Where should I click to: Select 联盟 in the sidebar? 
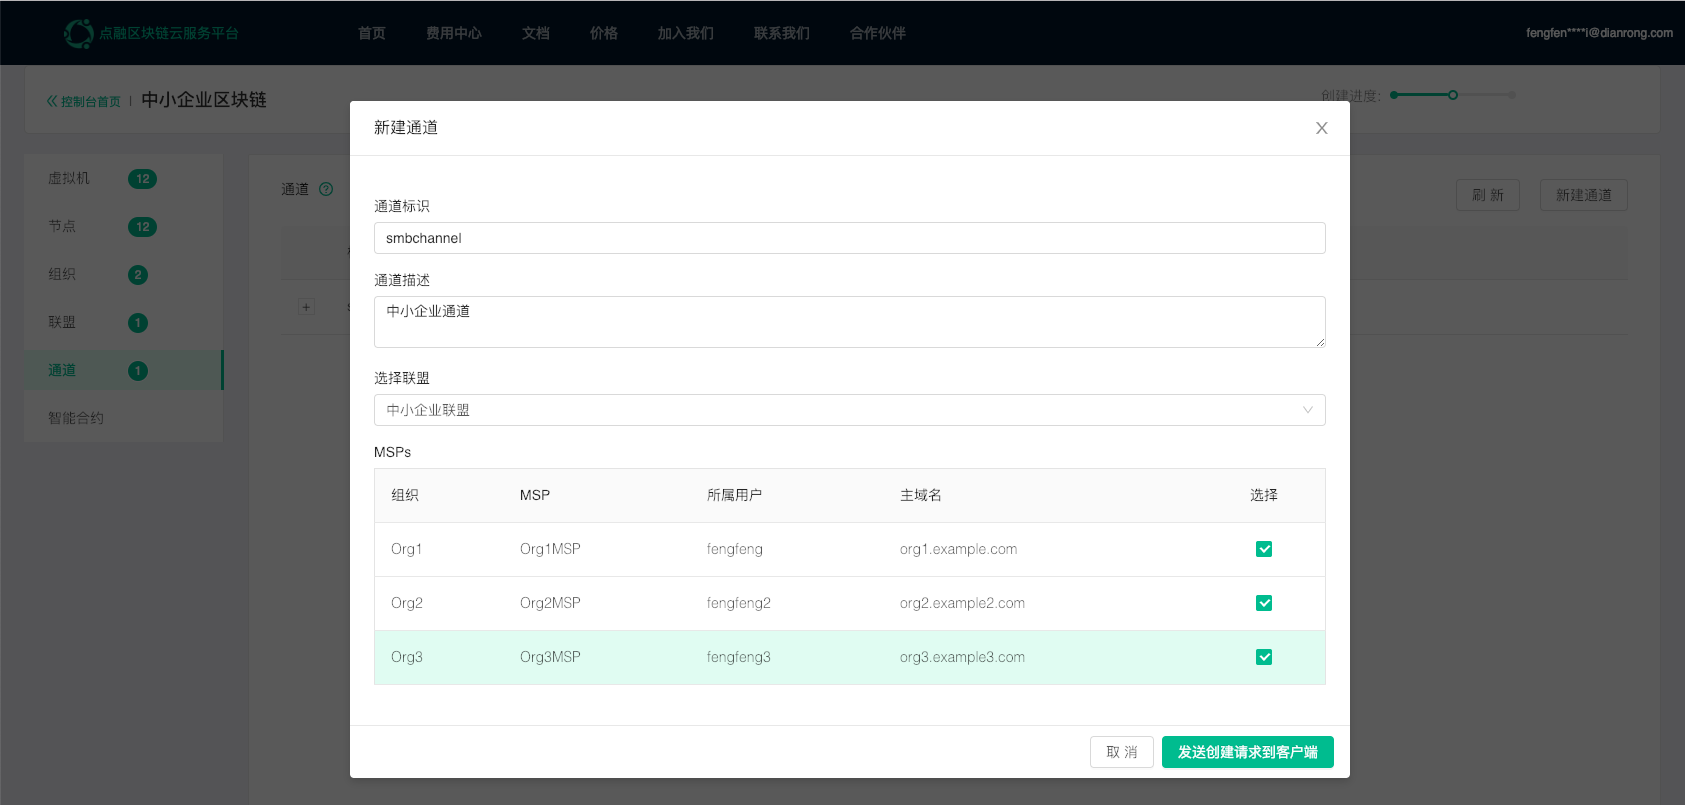click(123, 322)
